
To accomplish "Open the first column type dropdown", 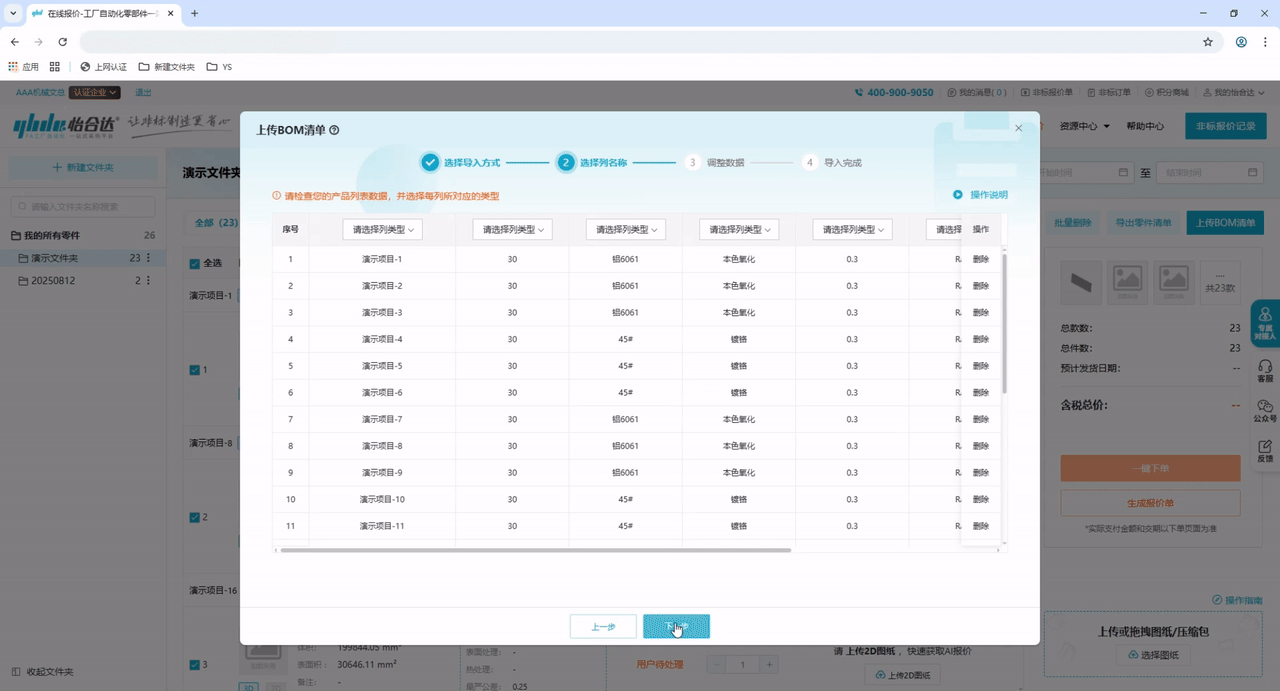I will 382,230.
